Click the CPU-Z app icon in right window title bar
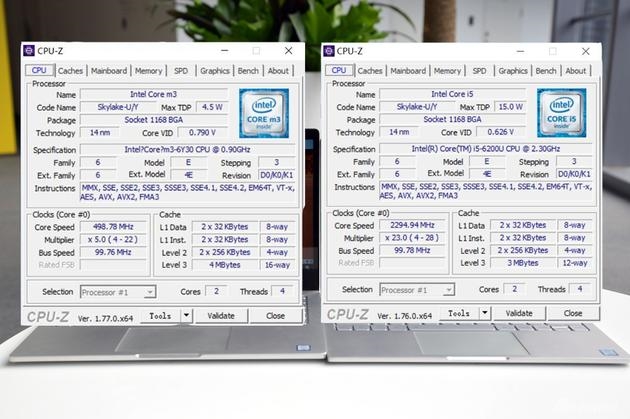 pyautogui.click(x=329, y=51)
